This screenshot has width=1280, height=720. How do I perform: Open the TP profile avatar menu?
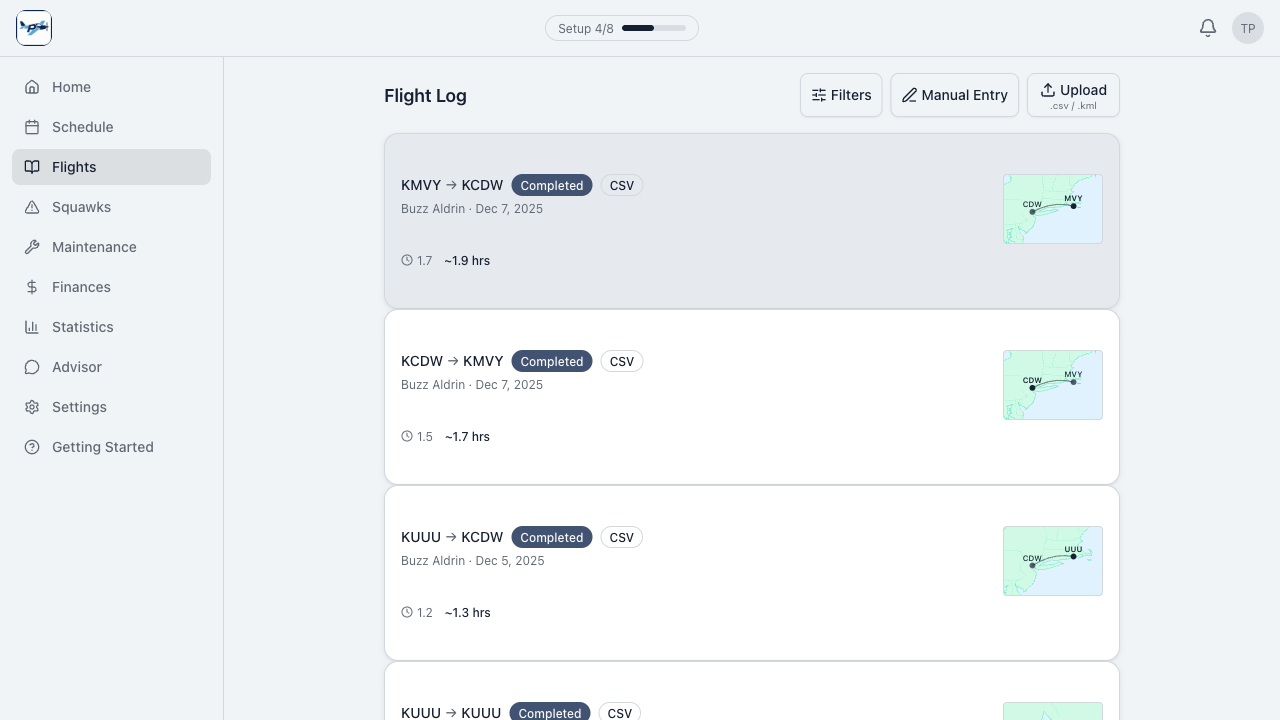[x=1247, y=28]
